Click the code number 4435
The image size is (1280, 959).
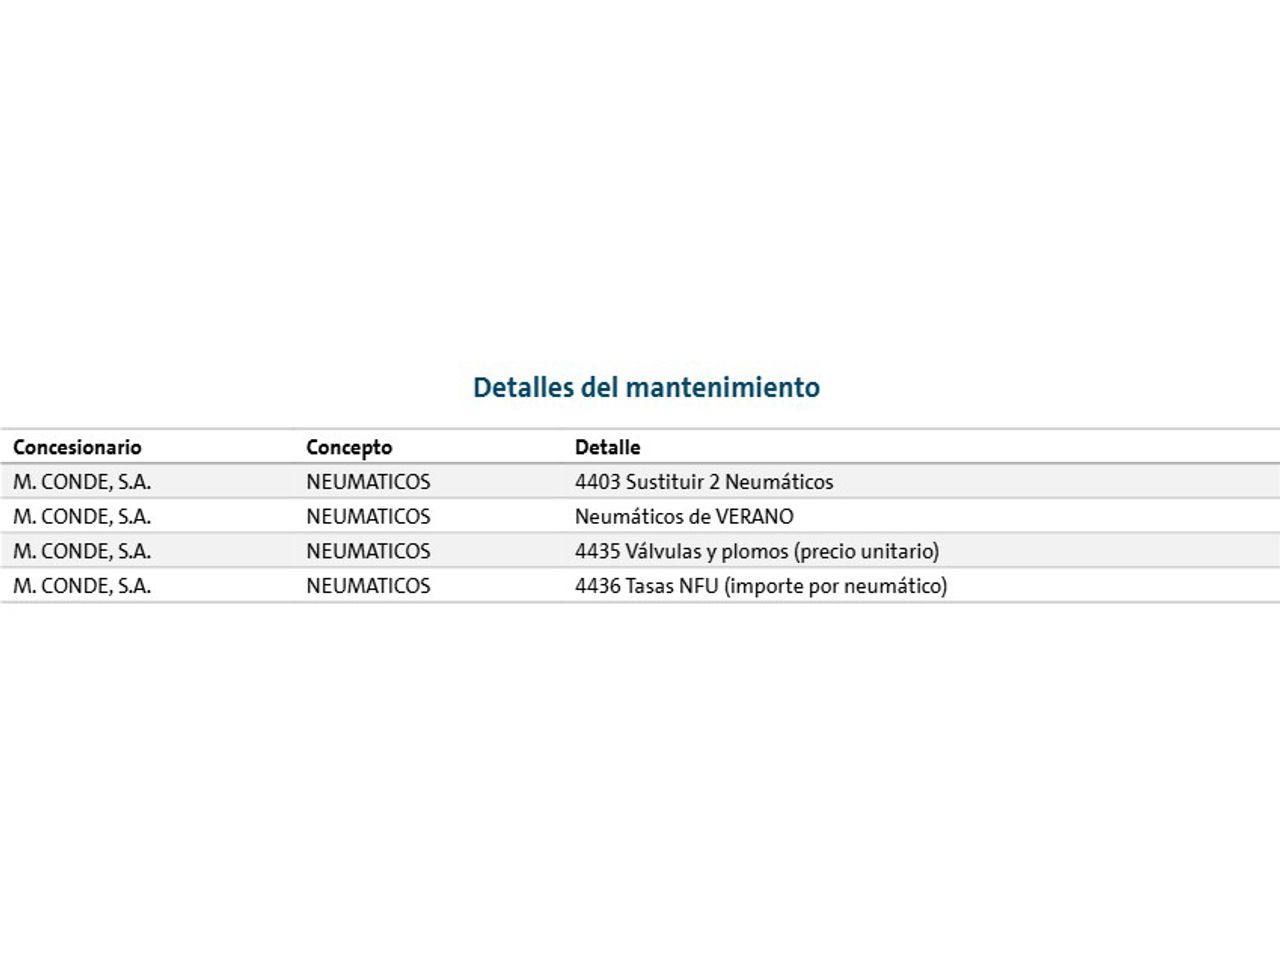(597, 551)
